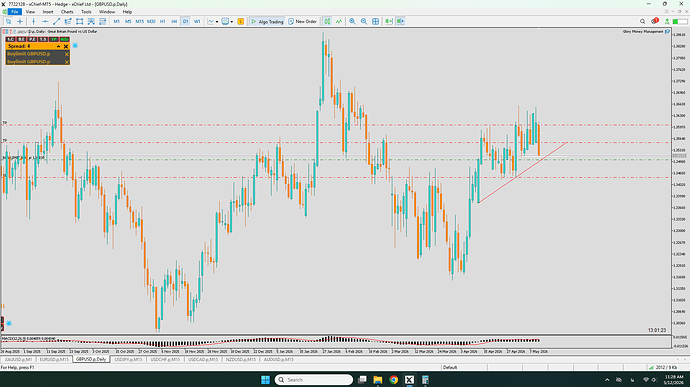Switch to the NZDUSD.p,M15 chart tab

coord(241,360)
